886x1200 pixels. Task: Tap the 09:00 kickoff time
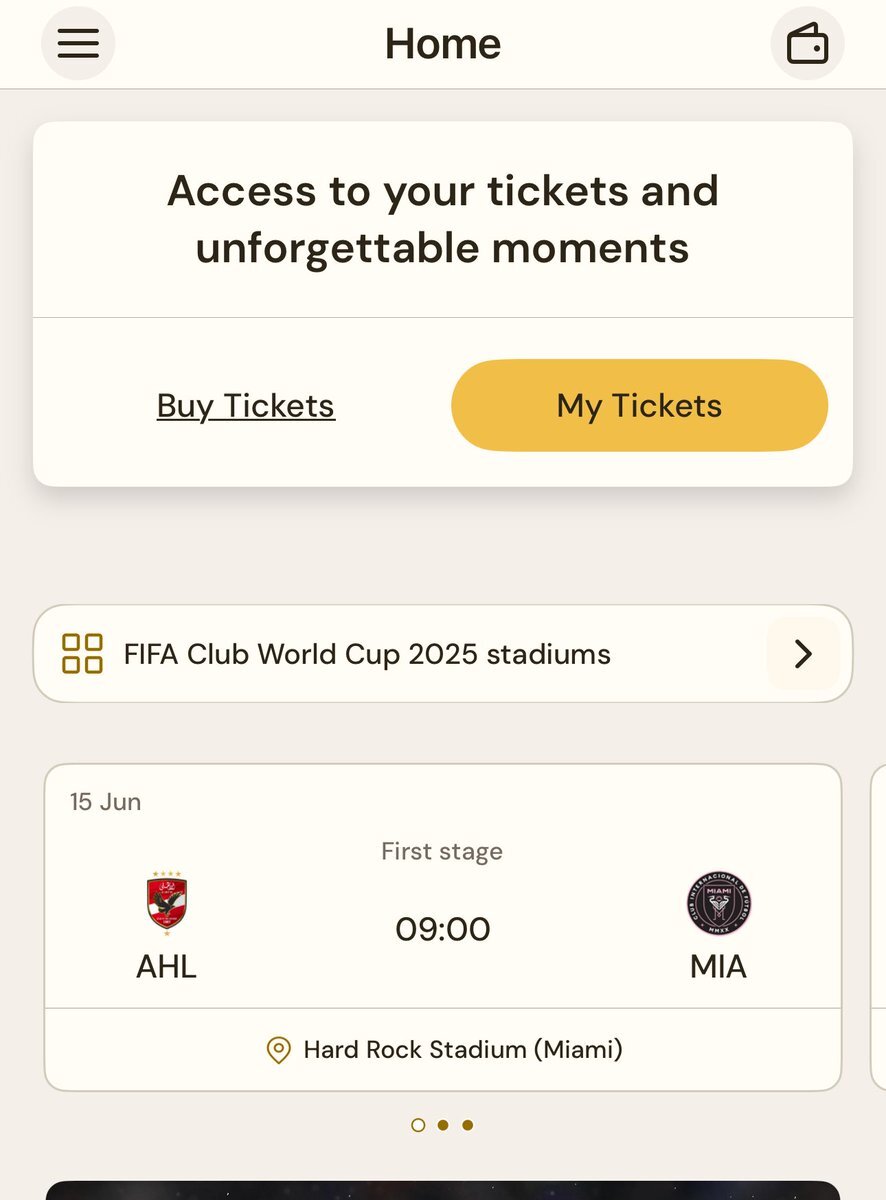443,930
